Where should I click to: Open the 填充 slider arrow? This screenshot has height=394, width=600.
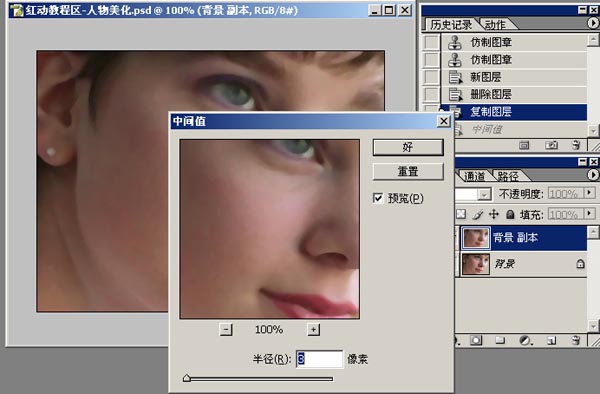coord(590,213)
